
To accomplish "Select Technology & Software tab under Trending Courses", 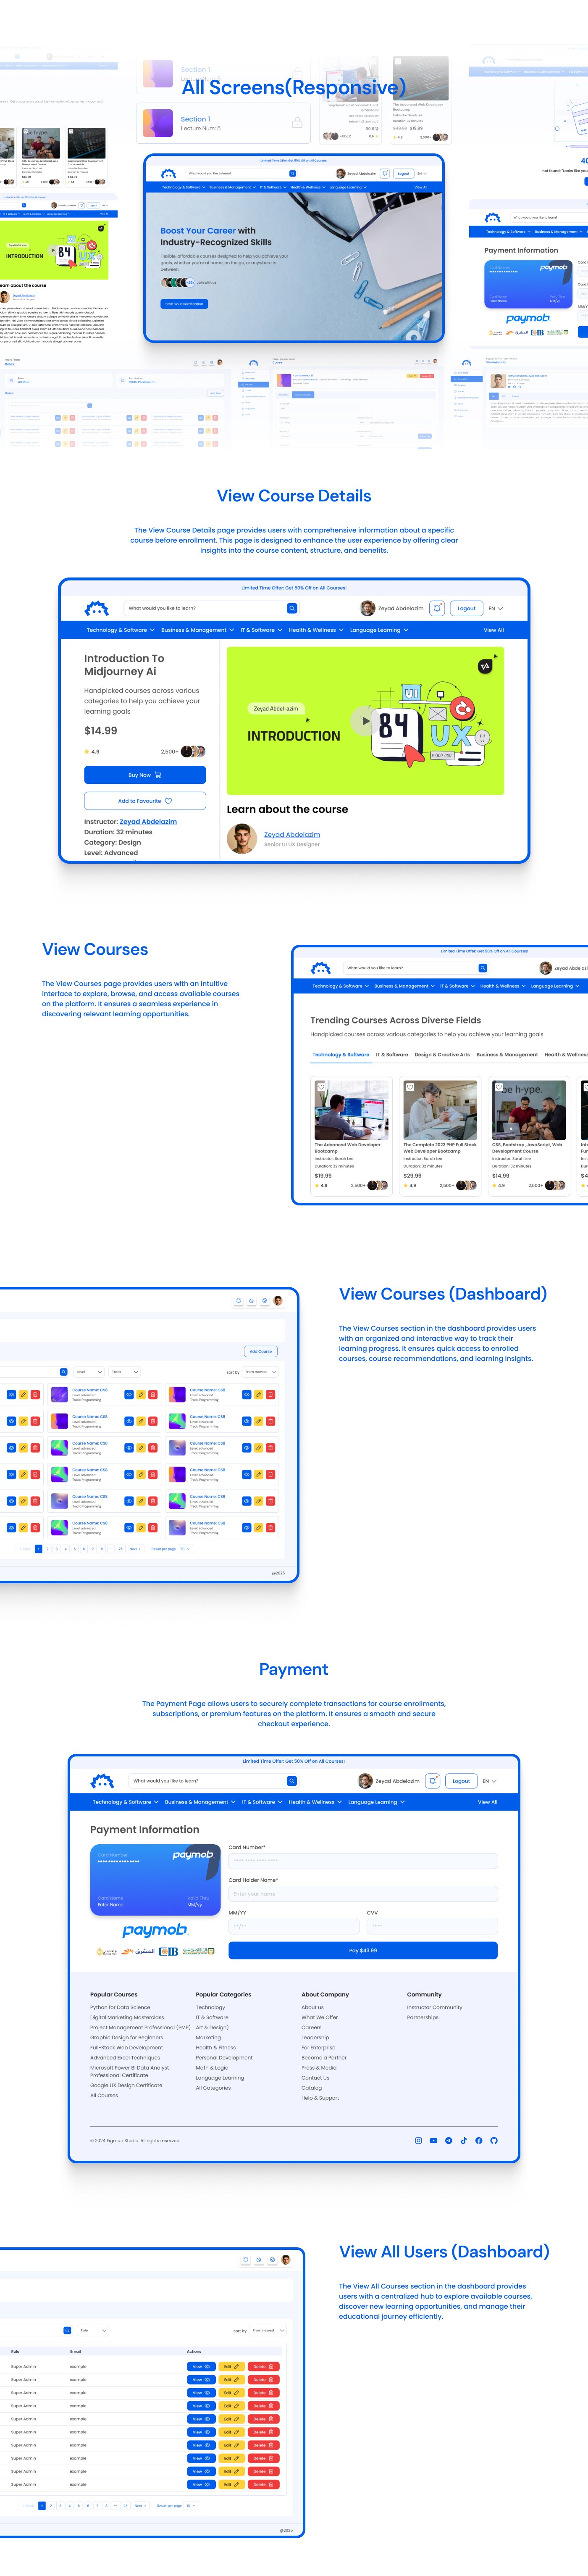I will (x=340, y=1054).
